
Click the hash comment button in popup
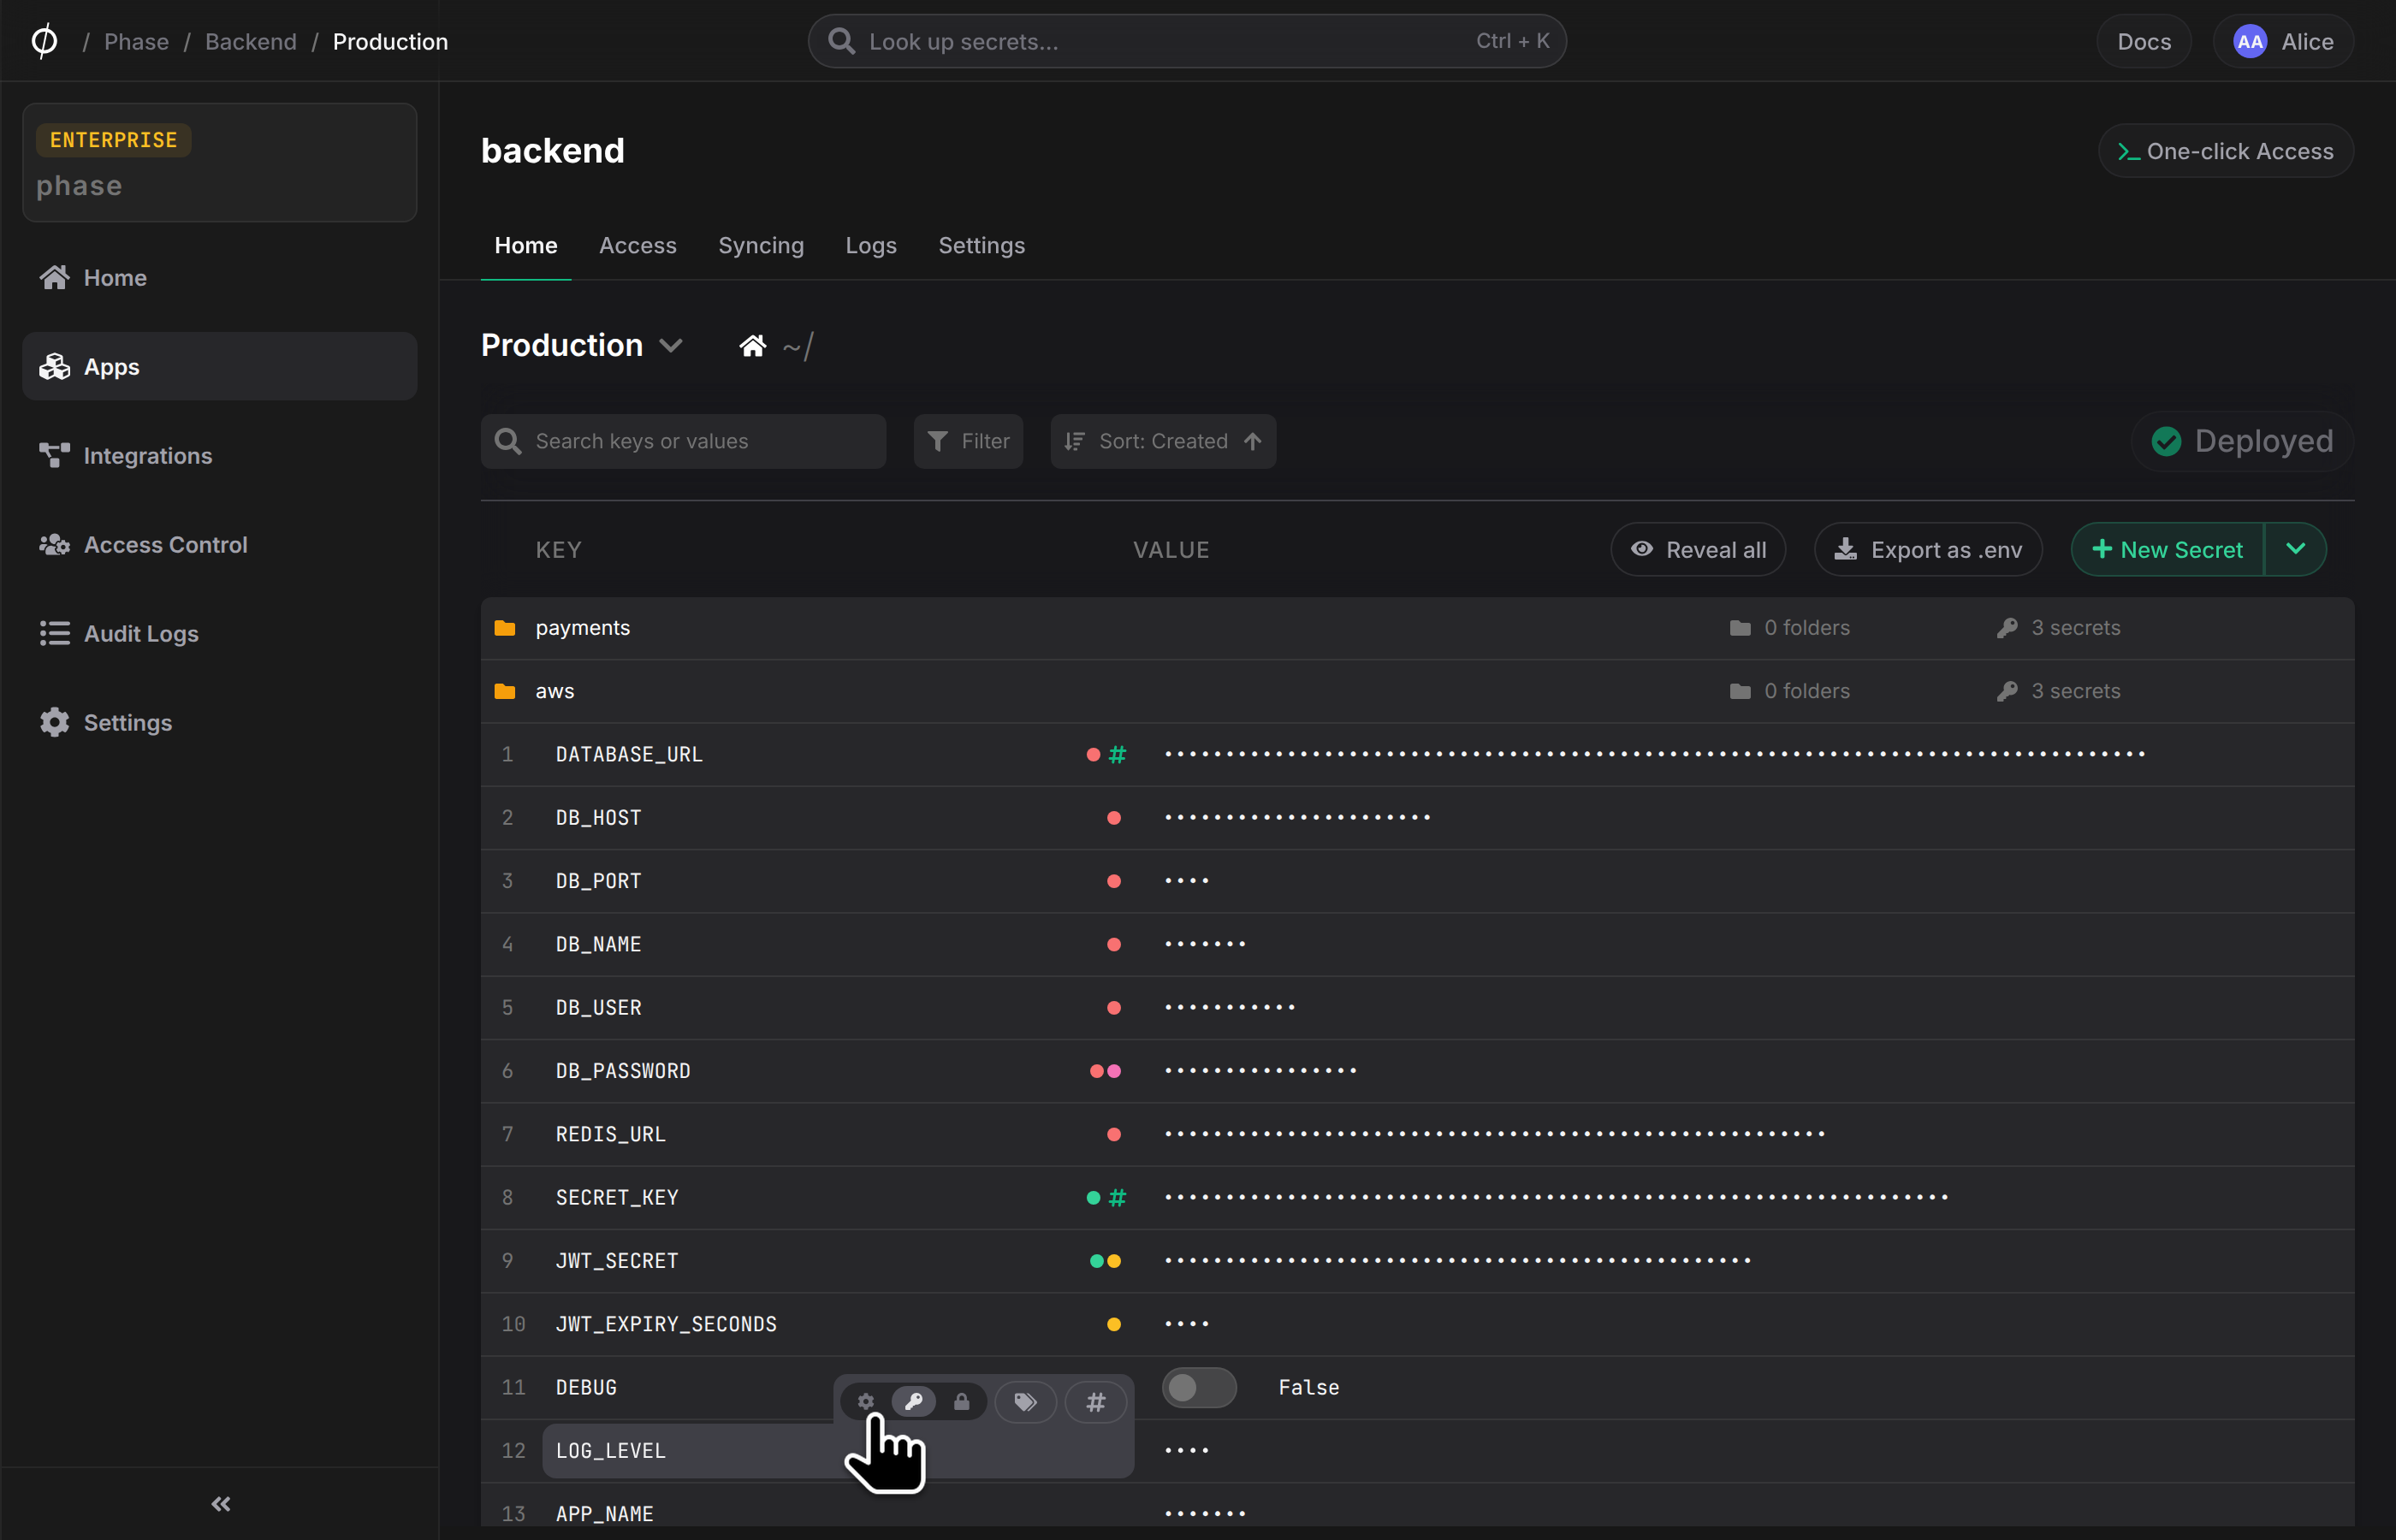[x=1095, y=1401]
